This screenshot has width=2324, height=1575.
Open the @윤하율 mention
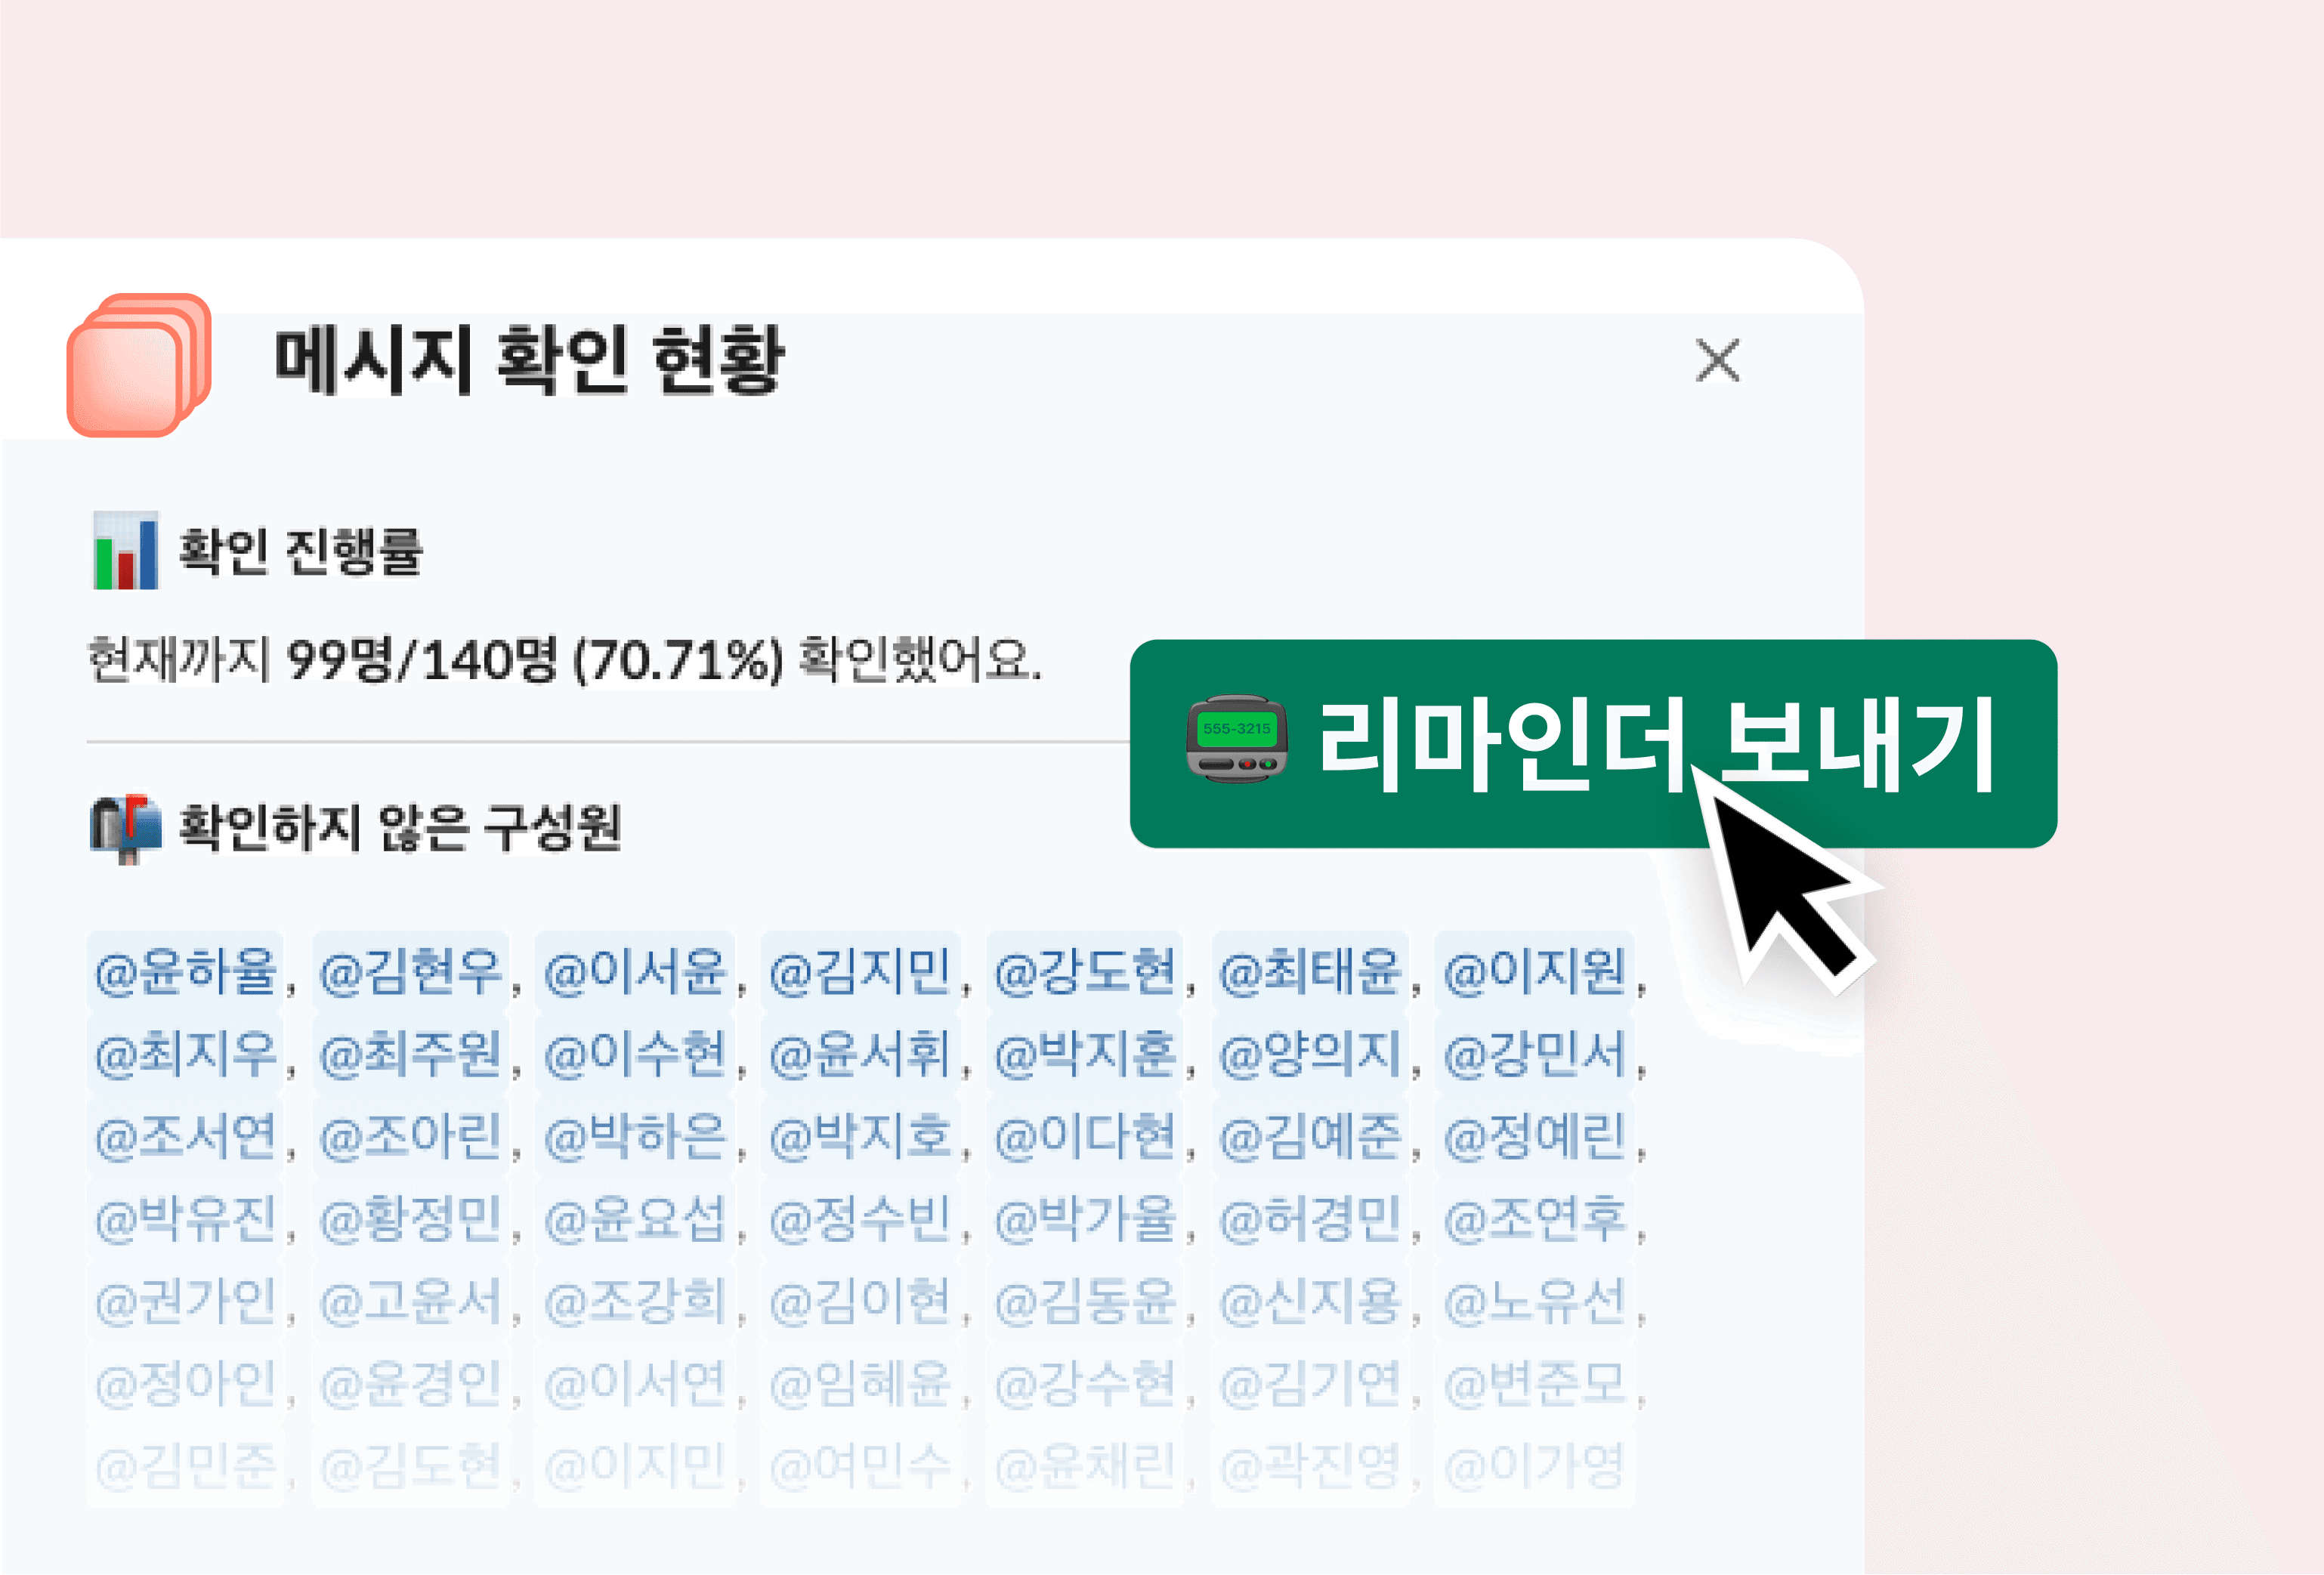(x=185, y=971)
